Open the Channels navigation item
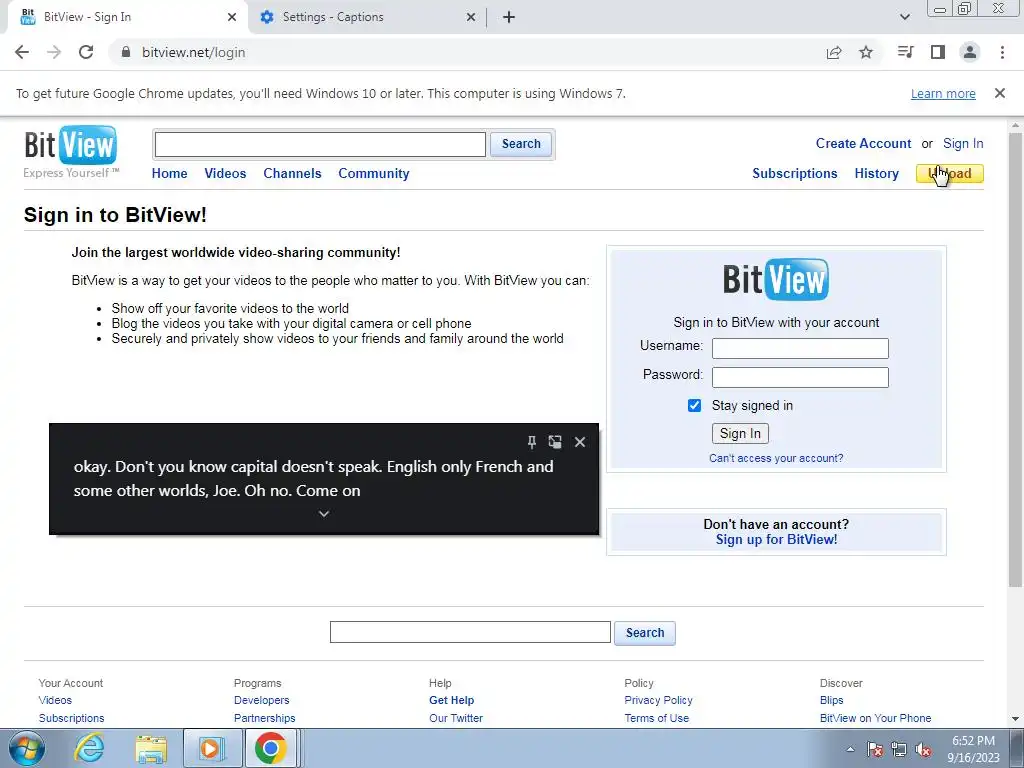Image resolution: width=1024 pixels, height=768 pixels. (x=293, y=174)
